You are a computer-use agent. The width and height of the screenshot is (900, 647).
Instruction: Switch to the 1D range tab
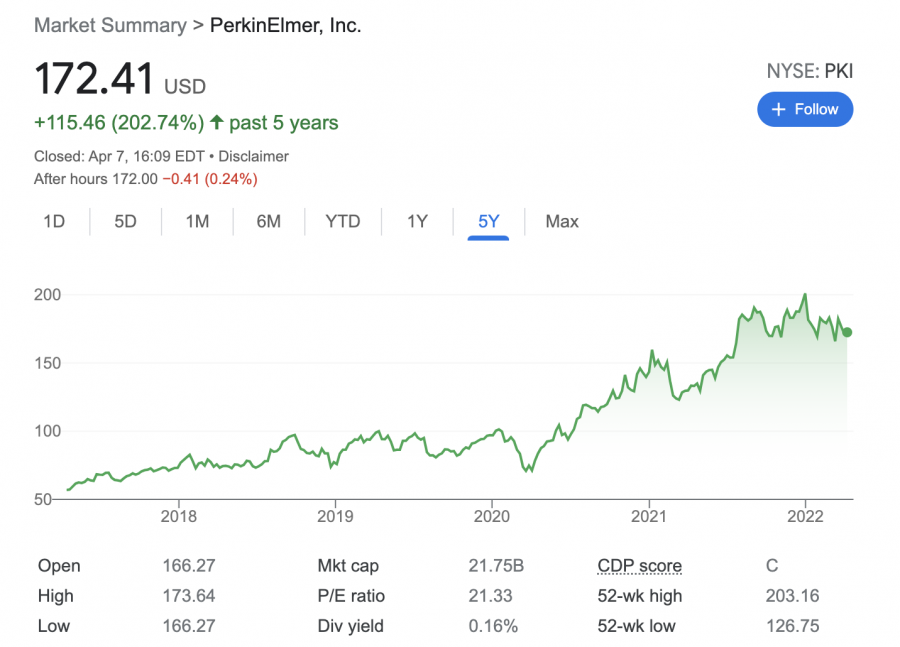[54, 221]
